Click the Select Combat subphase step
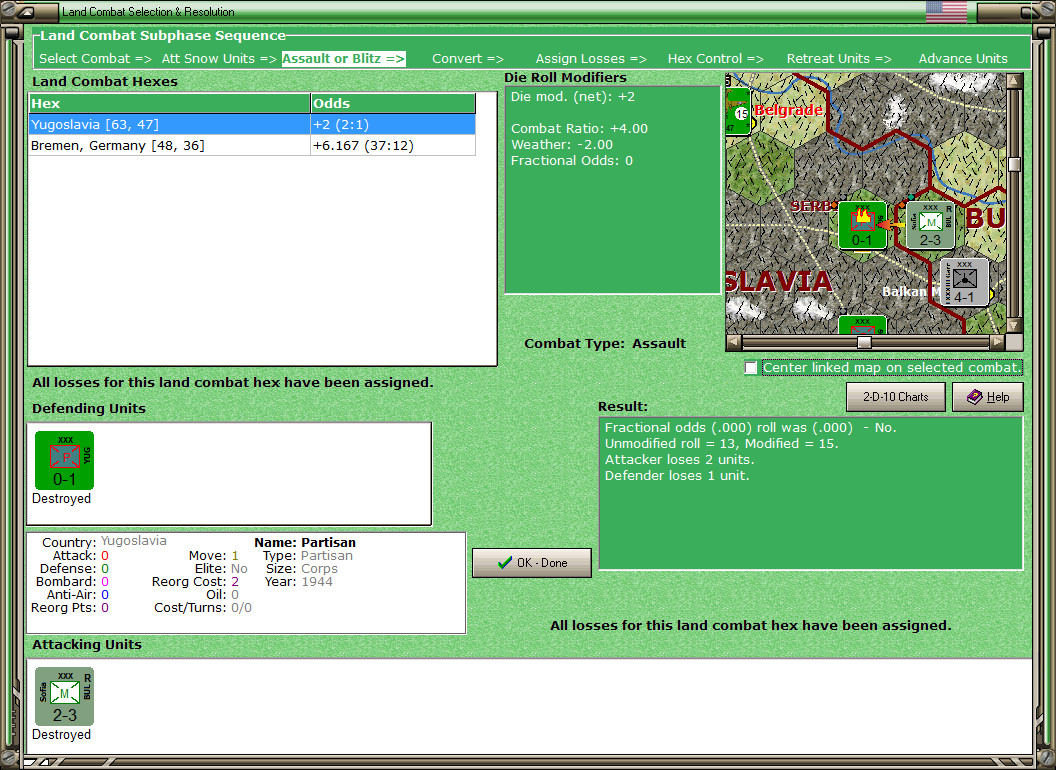The height and width of the screenshot is (770, 1056). pos(95,59)
